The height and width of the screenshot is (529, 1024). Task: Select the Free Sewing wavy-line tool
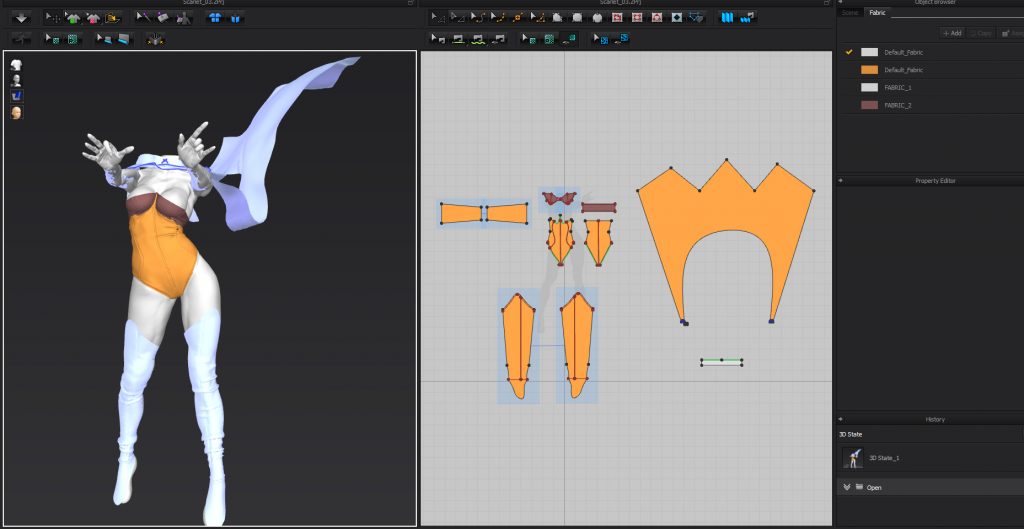click(478, 39)
